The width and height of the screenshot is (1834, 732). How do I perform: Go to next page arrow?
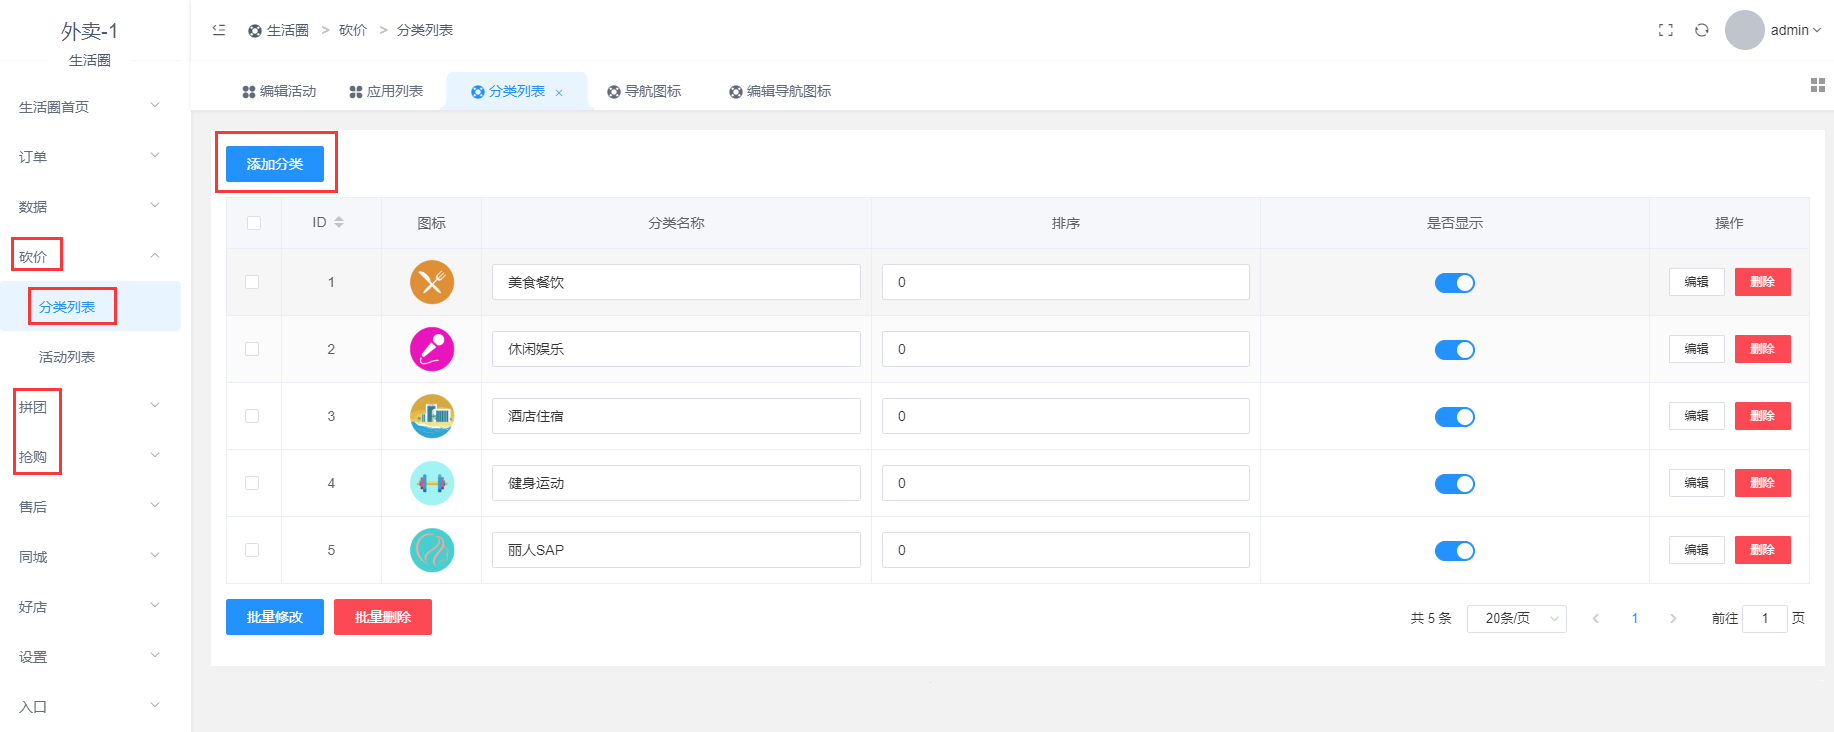pos(1673,618)
